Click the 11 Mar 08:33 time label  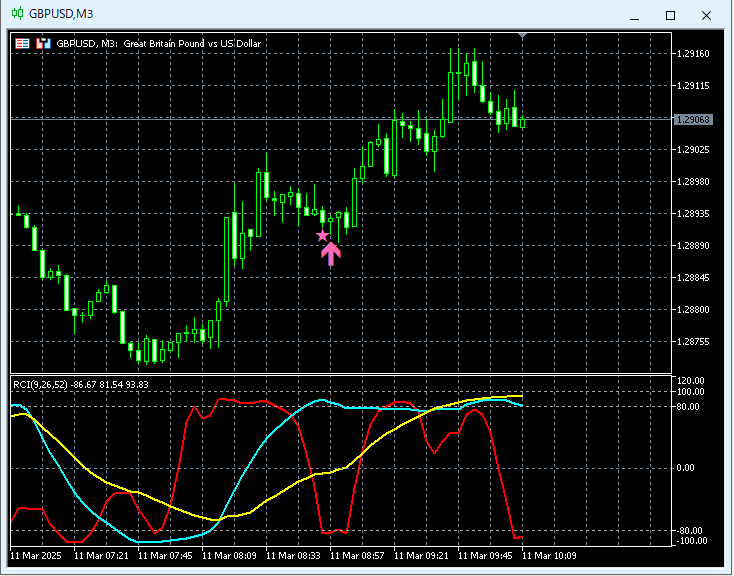293,556
